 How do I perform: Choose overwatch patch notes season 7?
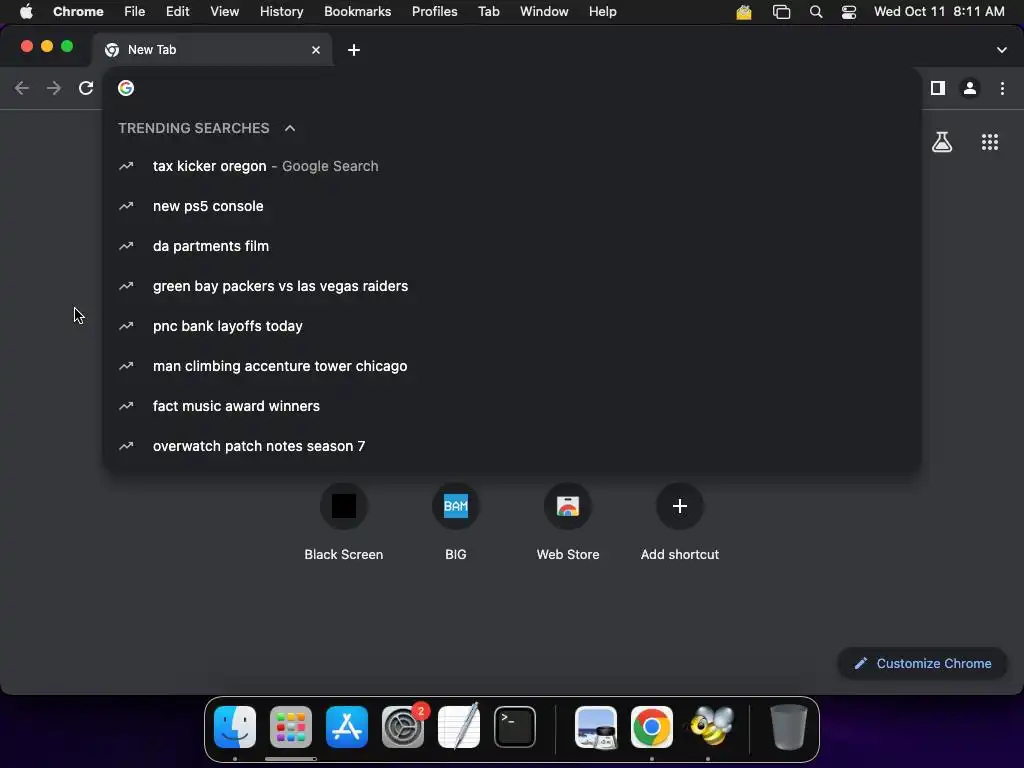point(512,446)
